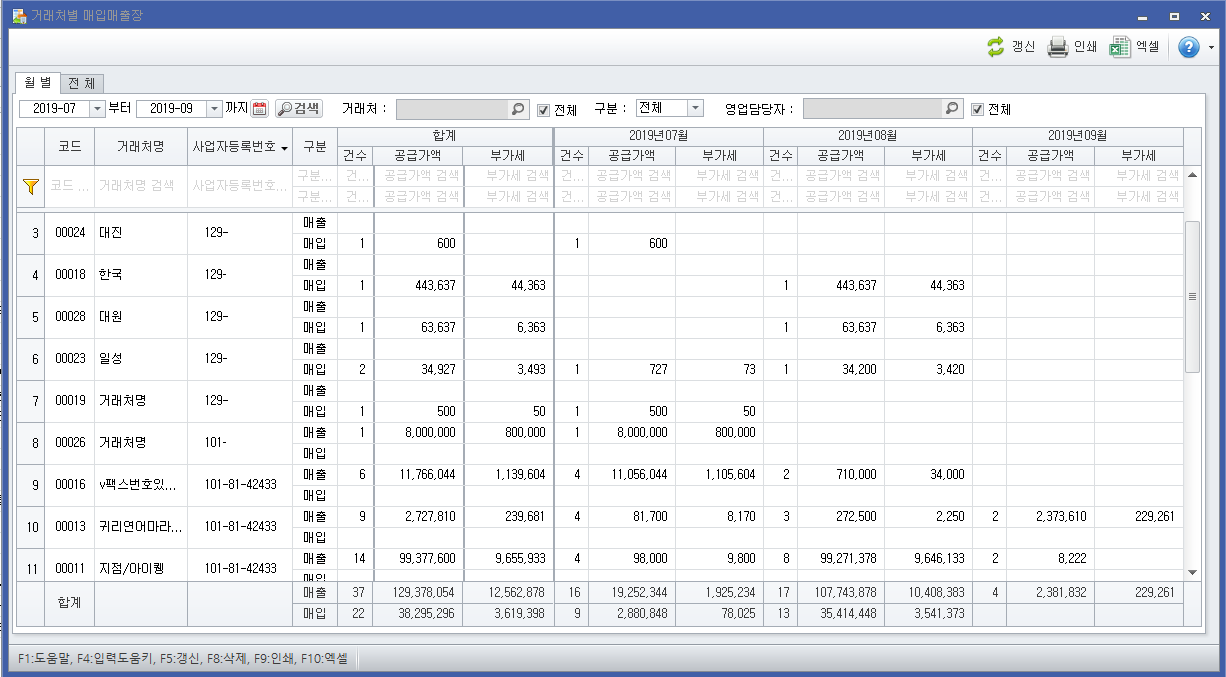Open the 2019-09 end month dropdown

[214, 109]
